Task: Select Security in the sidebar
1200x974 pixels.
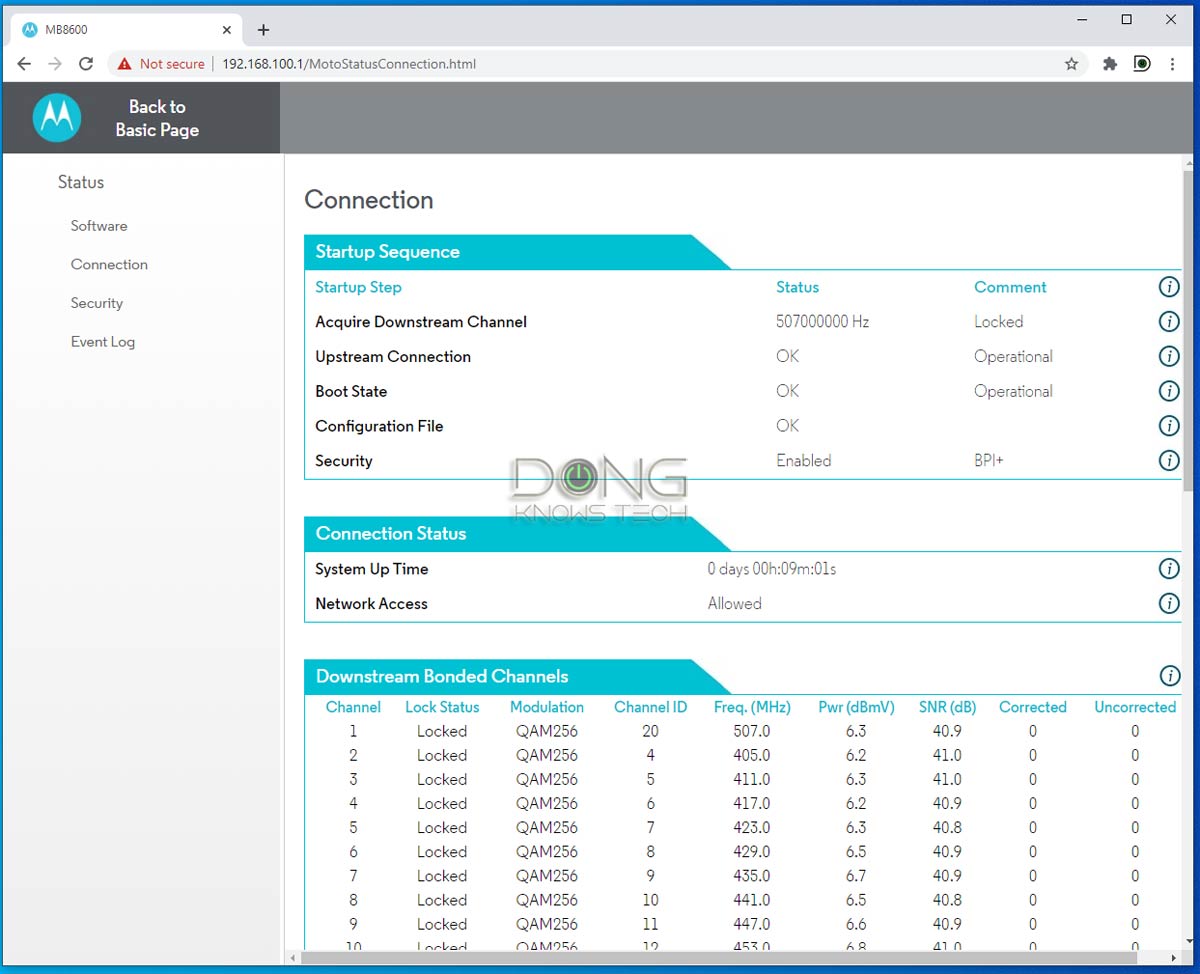Action: pos(97,303)
